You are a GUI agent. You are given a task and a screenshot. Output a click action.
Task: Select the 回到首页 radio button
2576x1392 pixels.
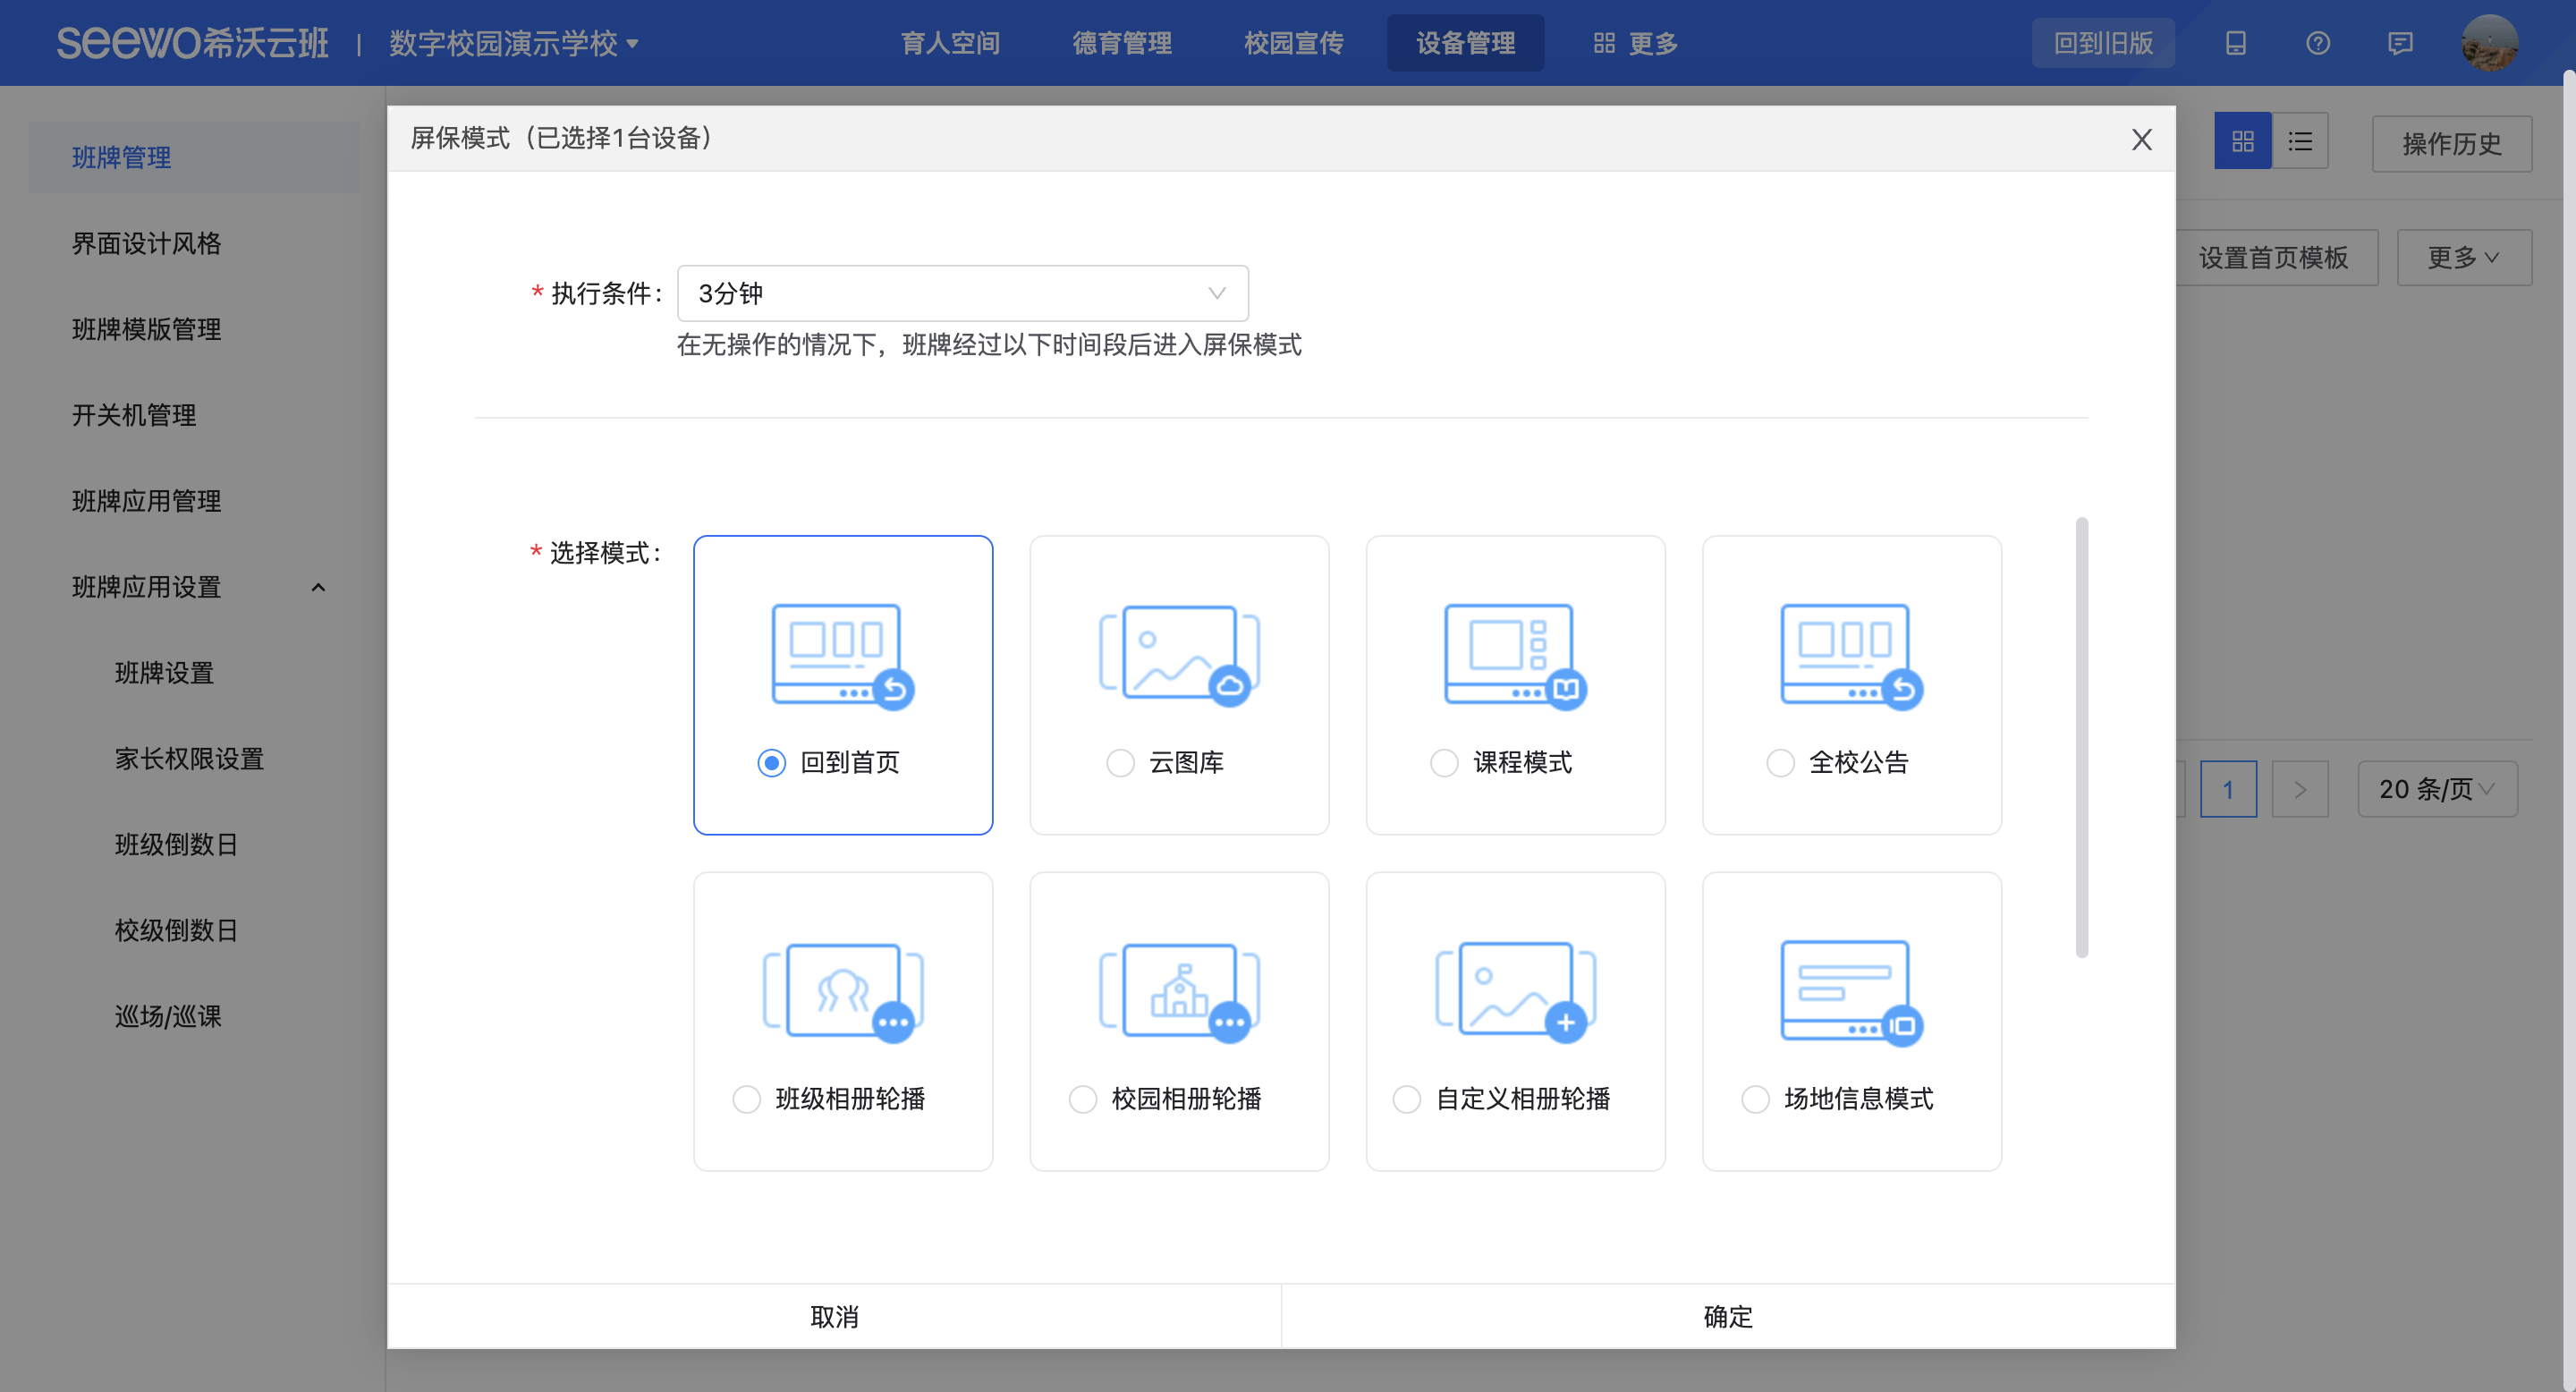tap(771, 763)
